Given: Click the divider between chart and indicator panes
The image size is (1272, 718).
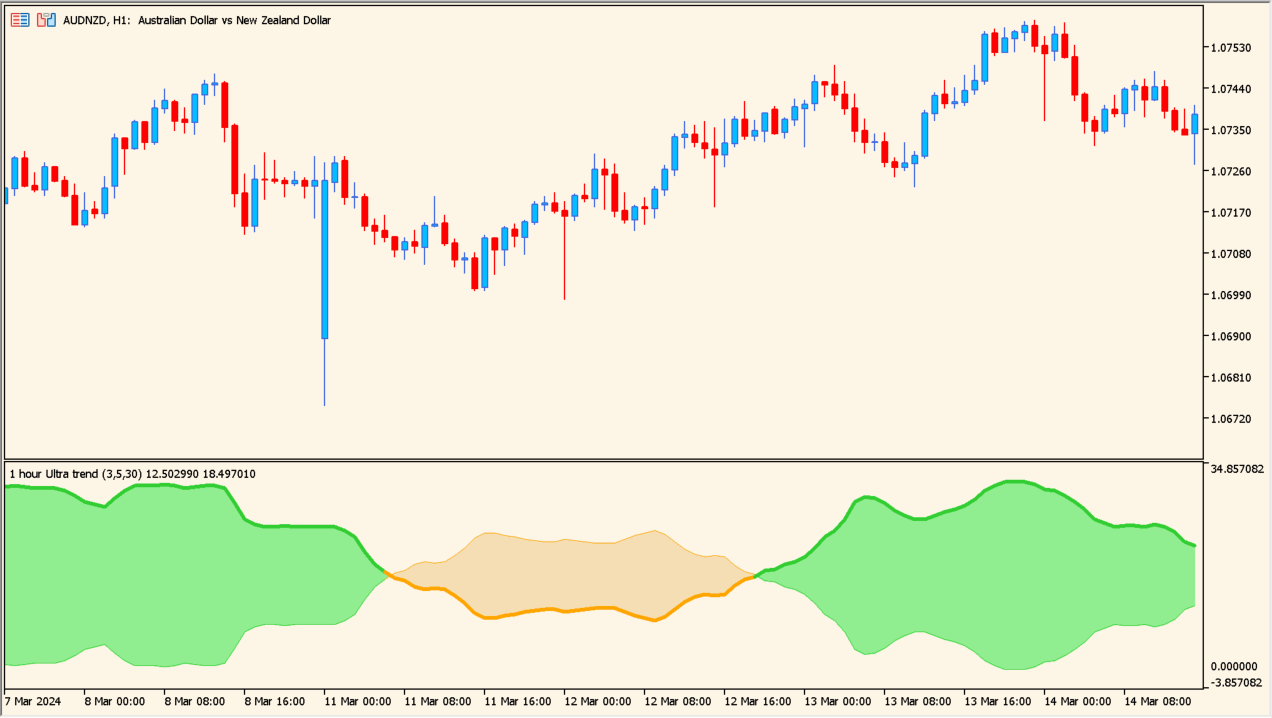Looking at the screenshot, I should coord(600,457).
